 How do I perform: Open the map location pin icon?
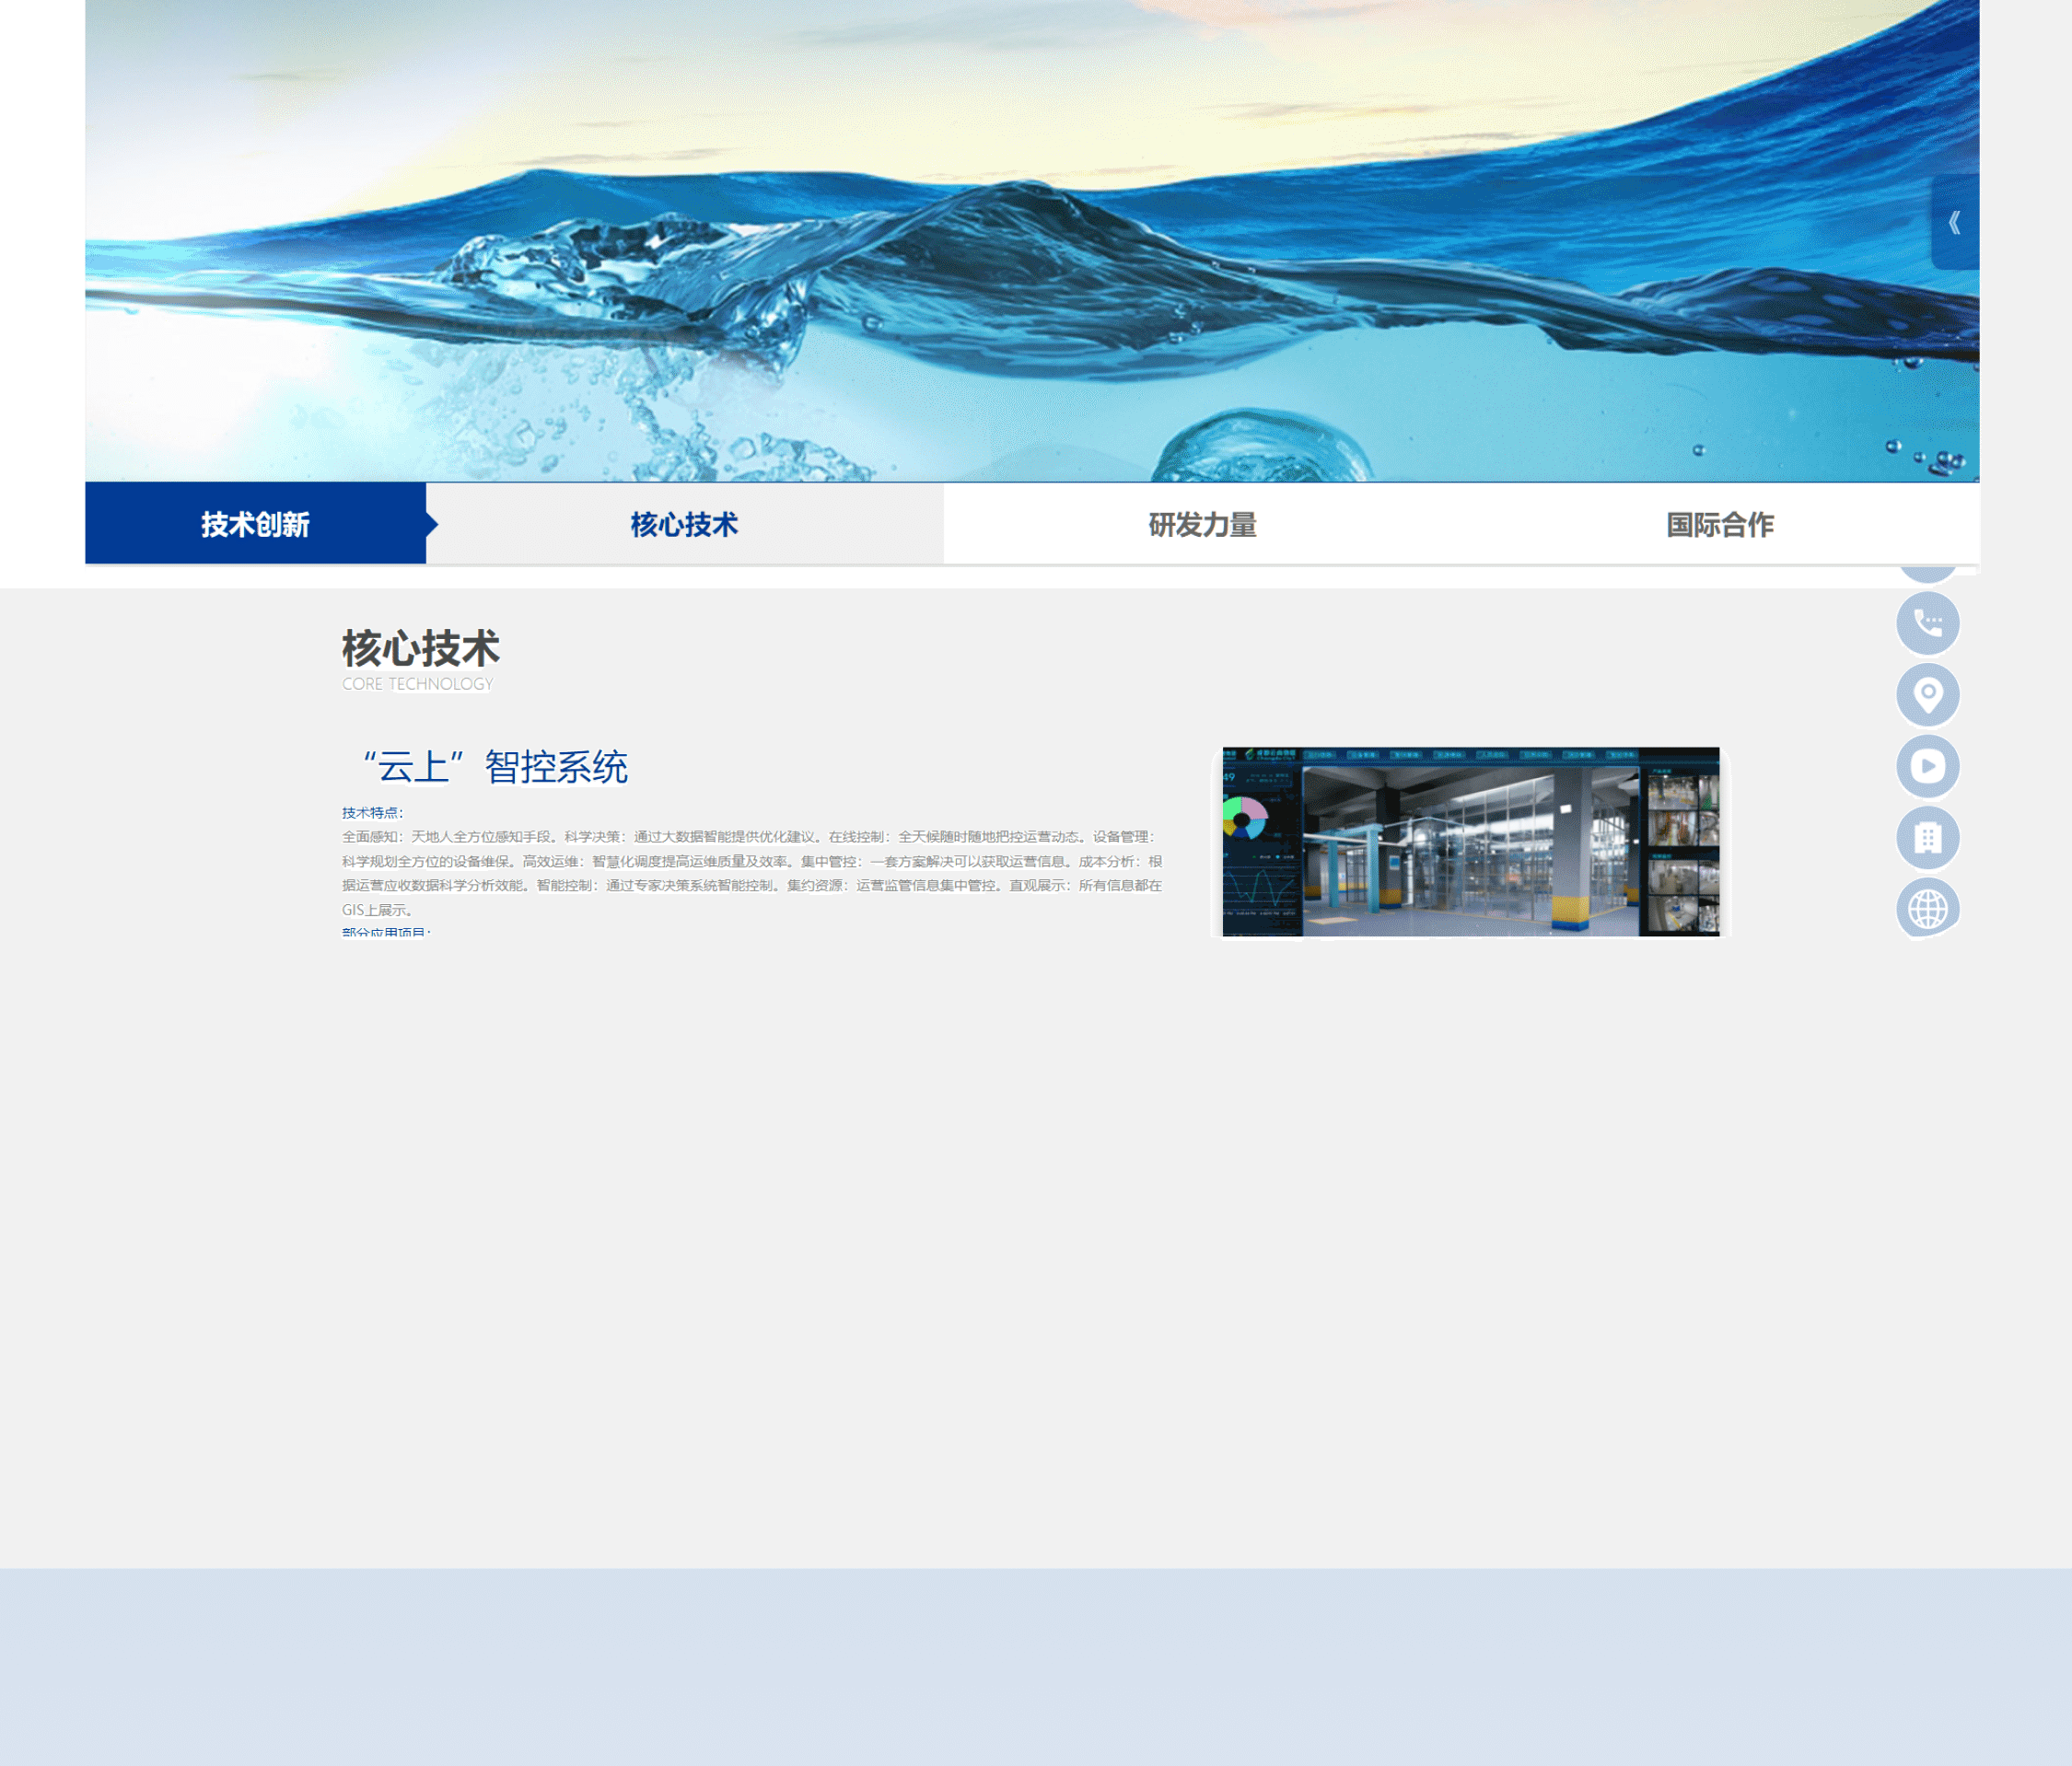(x=1927, y=694)
